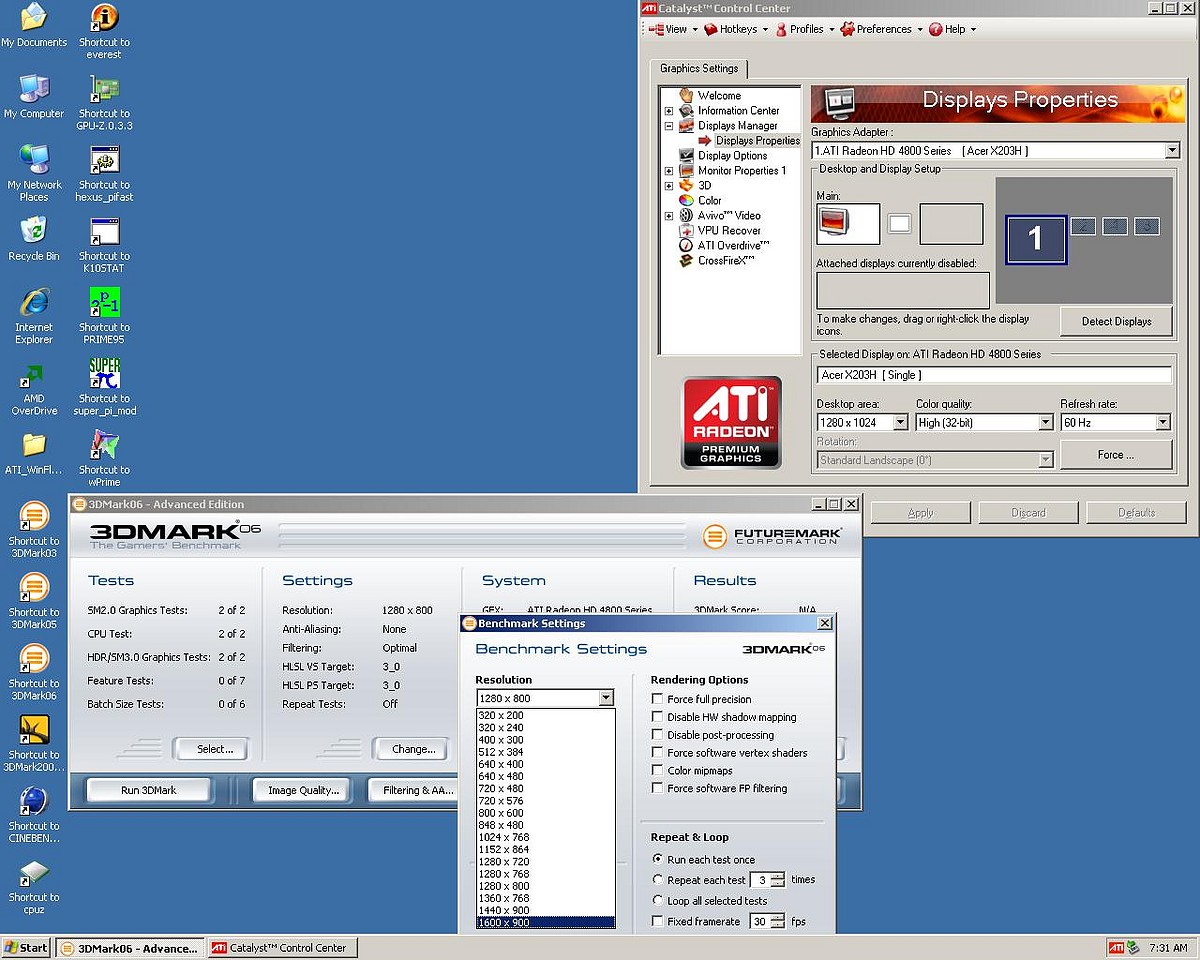The width and height of the screenshot is (1200, 960).
Task: Check Disable HW shadow mapping
Action: pos(657,717)
